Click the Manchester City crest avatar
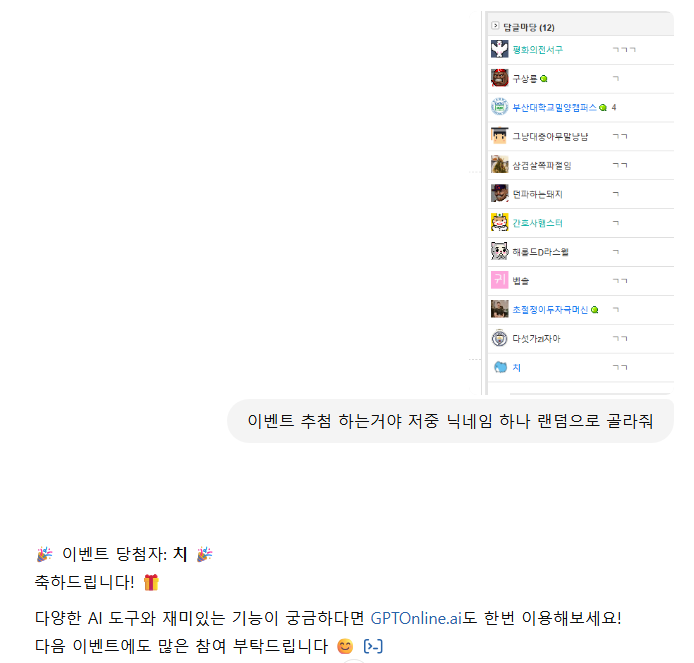 [x=499, y=338]
